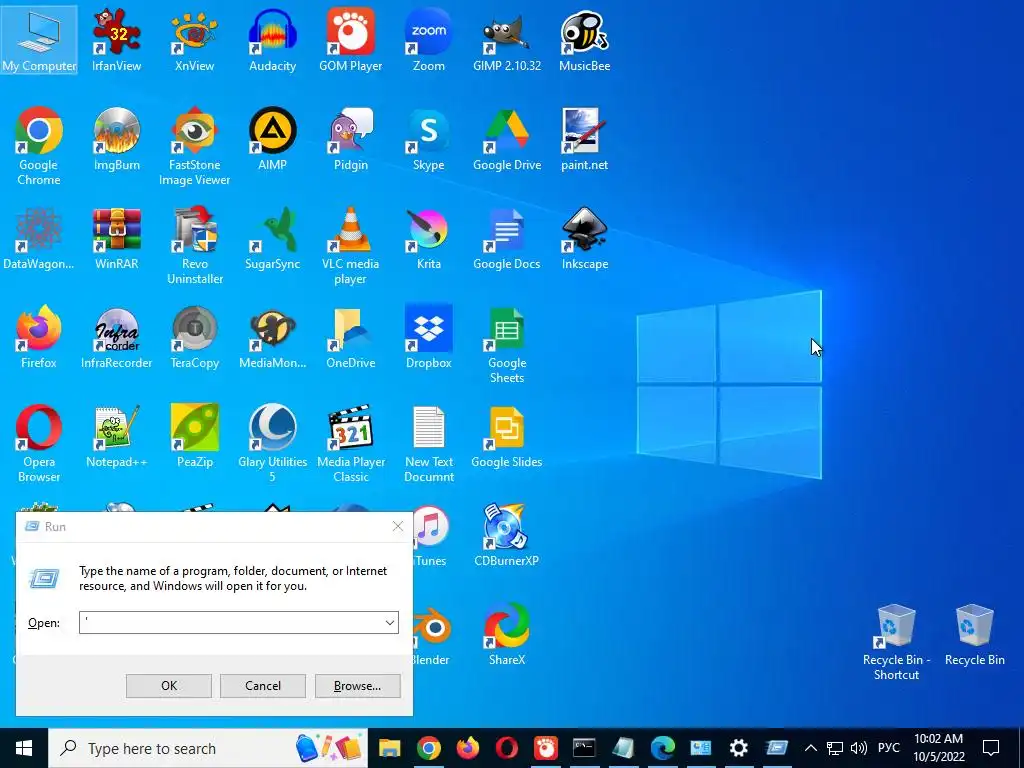1024x768 pixels.
Task: Select the Pidgin desktop shortcut
Action: coord(351,138)
